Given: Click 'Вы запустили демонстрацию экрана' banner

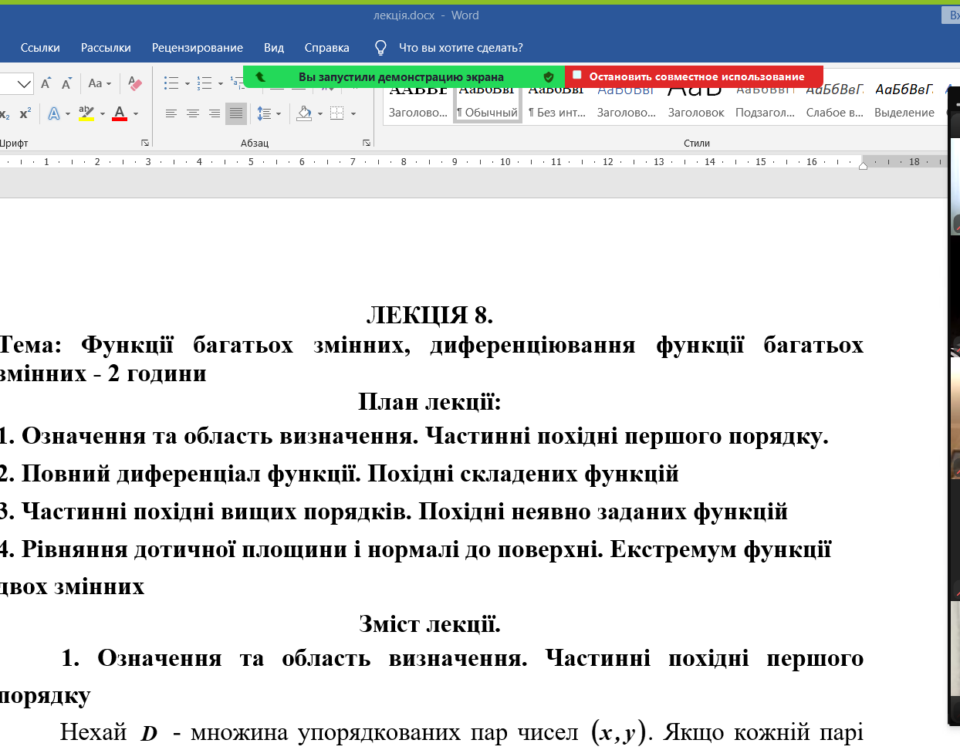Looking at the screenshot, I should [401, 77].
